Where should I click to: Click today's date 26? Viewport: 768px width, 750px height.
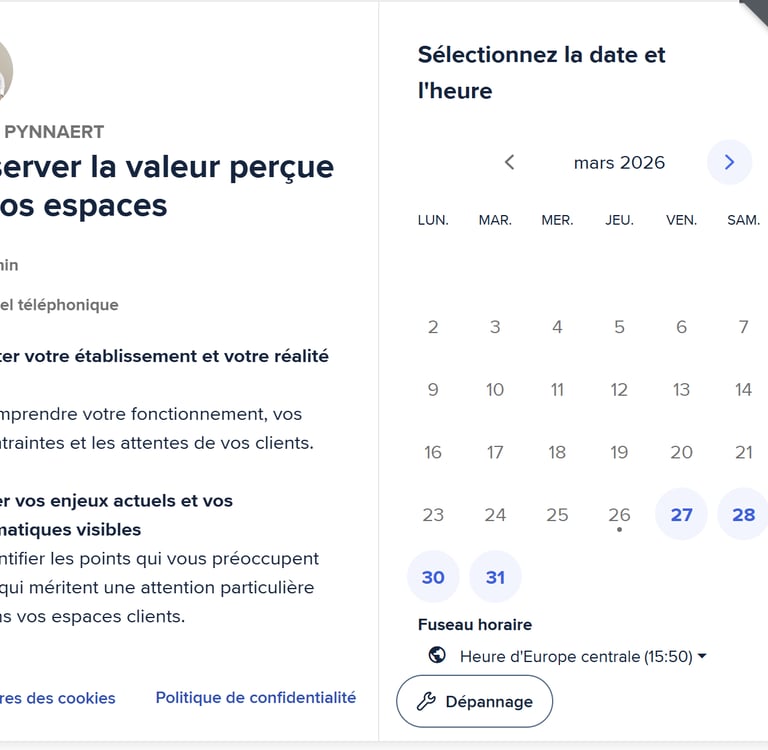[x=619, y=514]
